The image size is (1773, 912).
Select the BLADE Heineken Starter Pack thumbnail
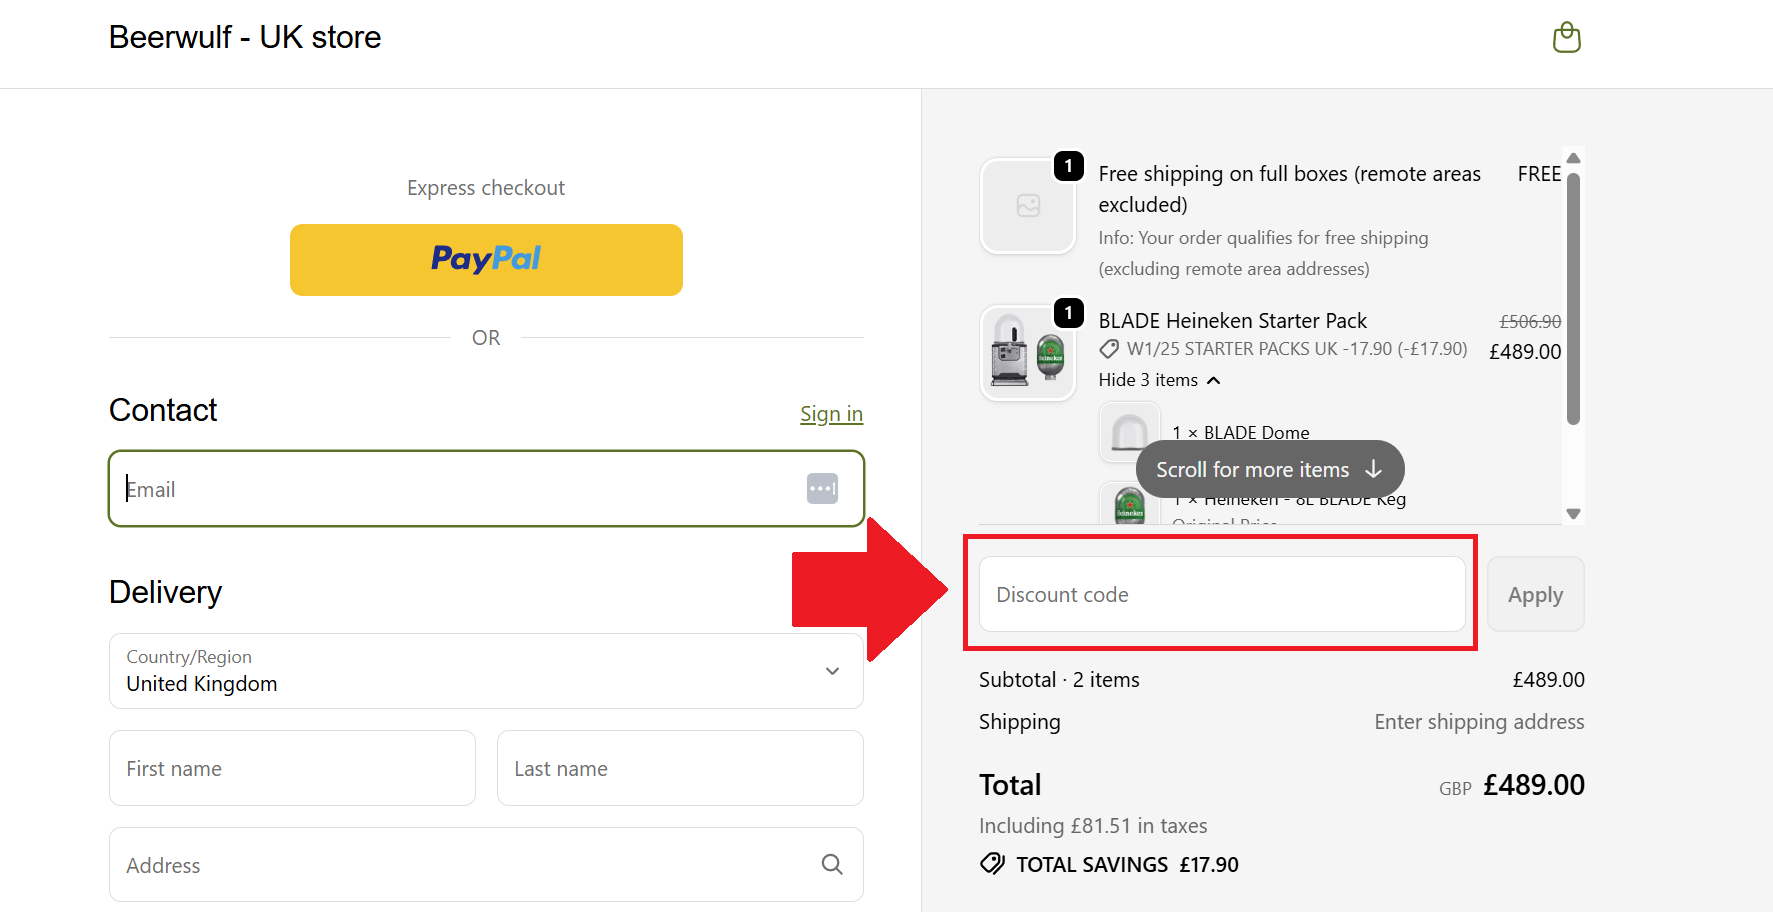pyautogui.click(x=1028, y=352)
